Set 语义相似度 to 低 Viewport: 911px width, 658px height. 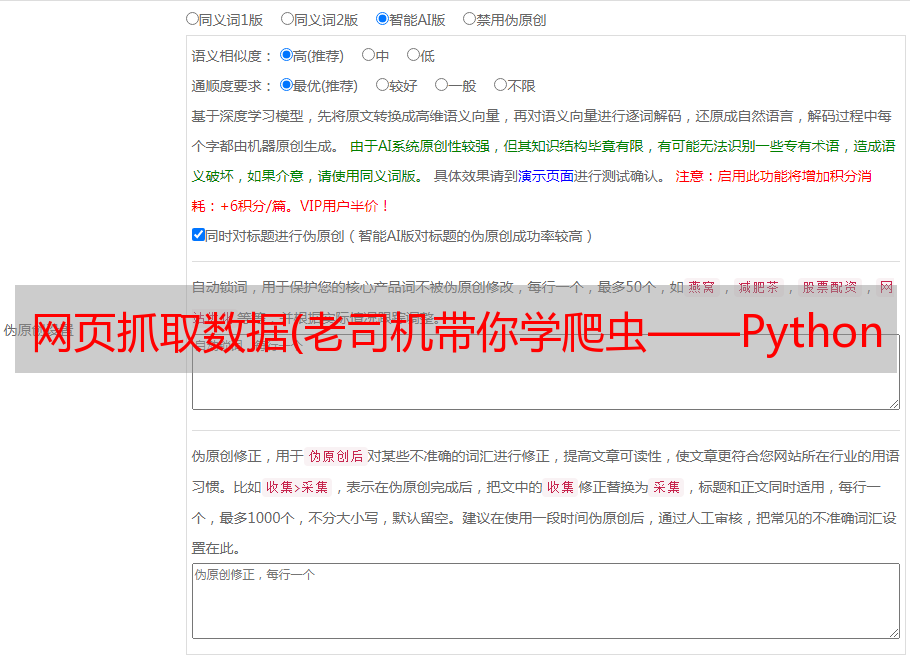click(413, 55)
